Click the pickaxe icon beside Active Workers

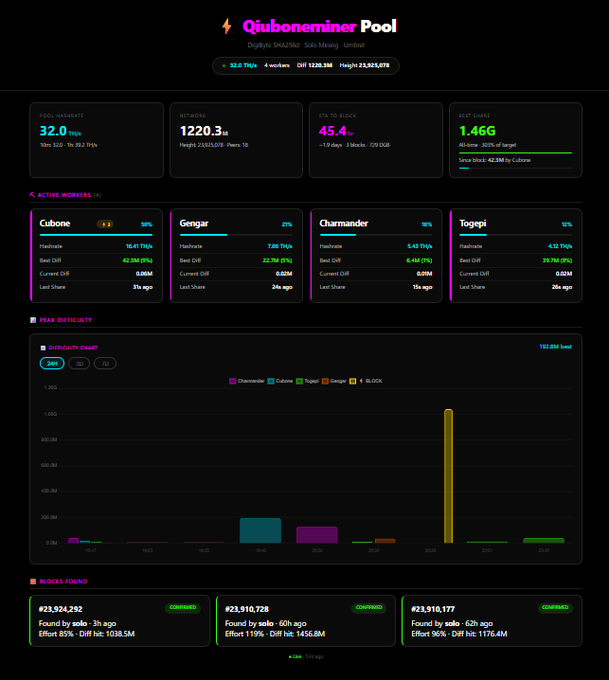(x=32, y=195)
